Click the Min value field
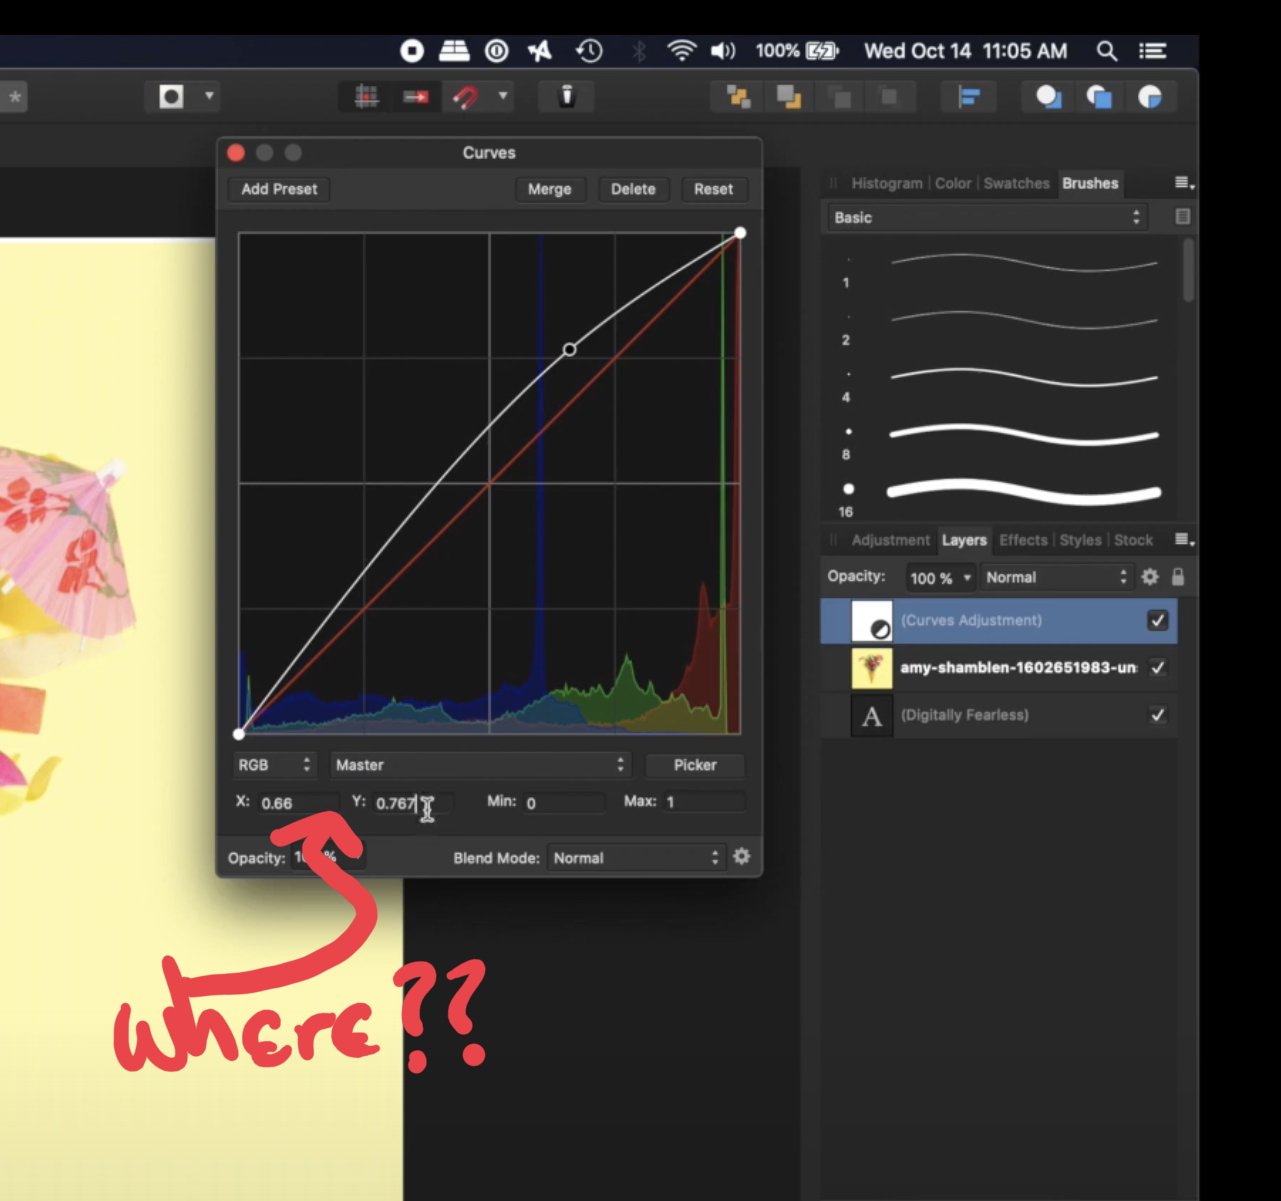The image size is (1281, 1201). tap(563, 803)
